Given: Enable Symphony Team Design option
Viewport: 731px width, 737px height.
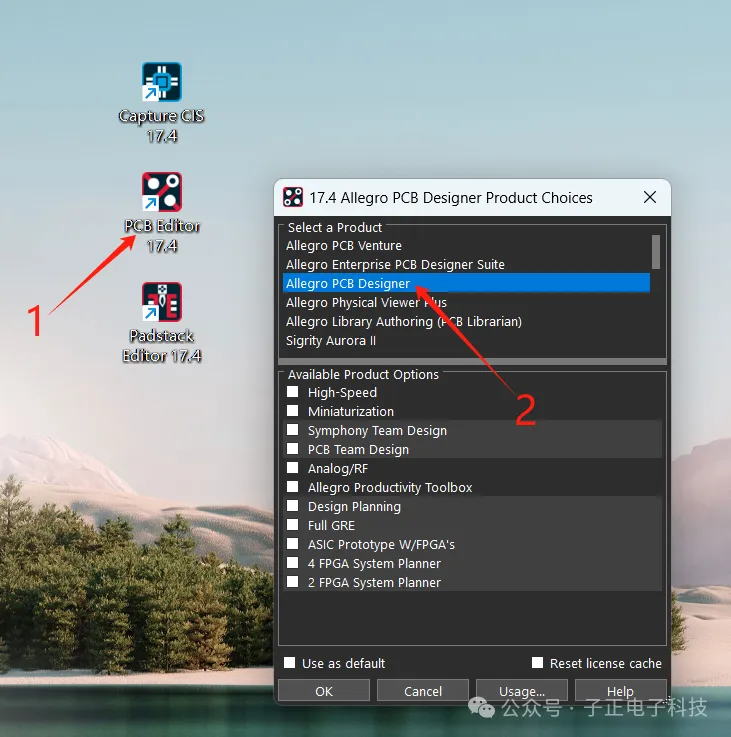Looking at the screenshot, I should click(x=292, y=430).
